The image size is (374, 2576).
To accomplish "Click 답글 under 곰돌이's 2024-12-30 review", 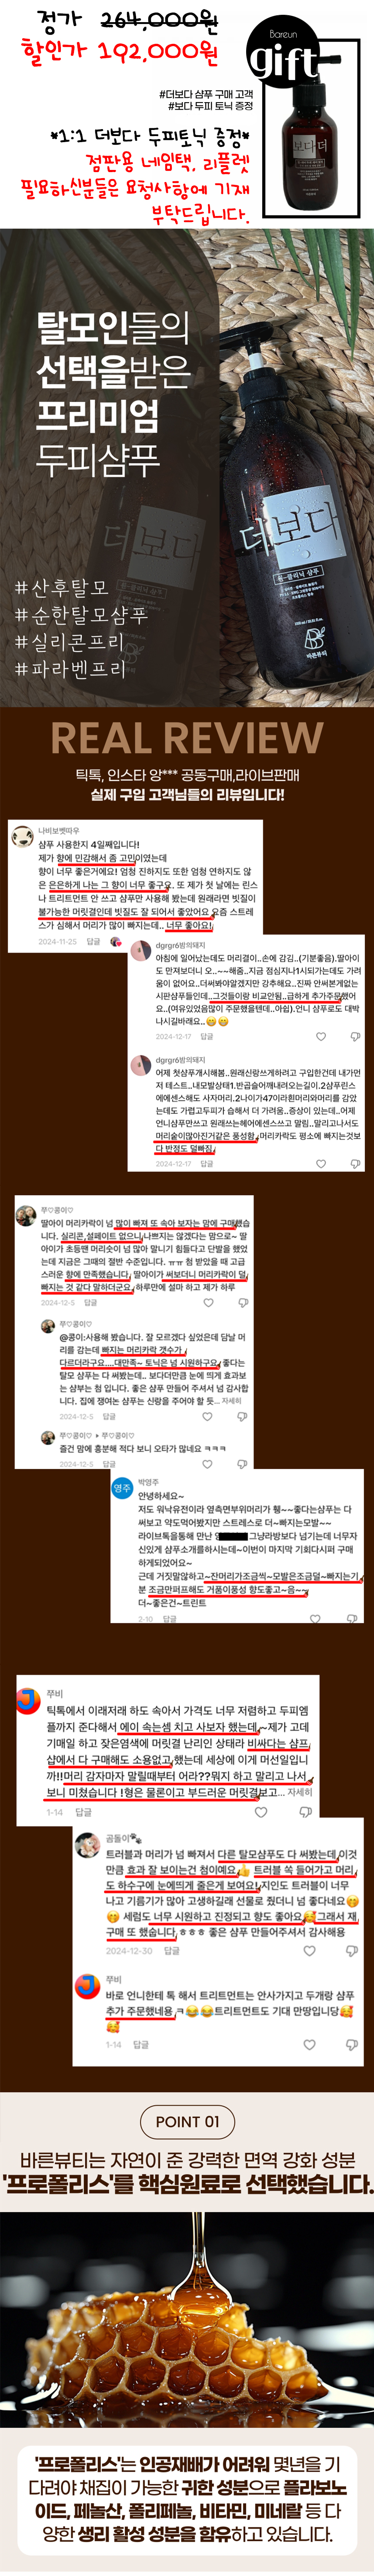I will coord(172,1951).
